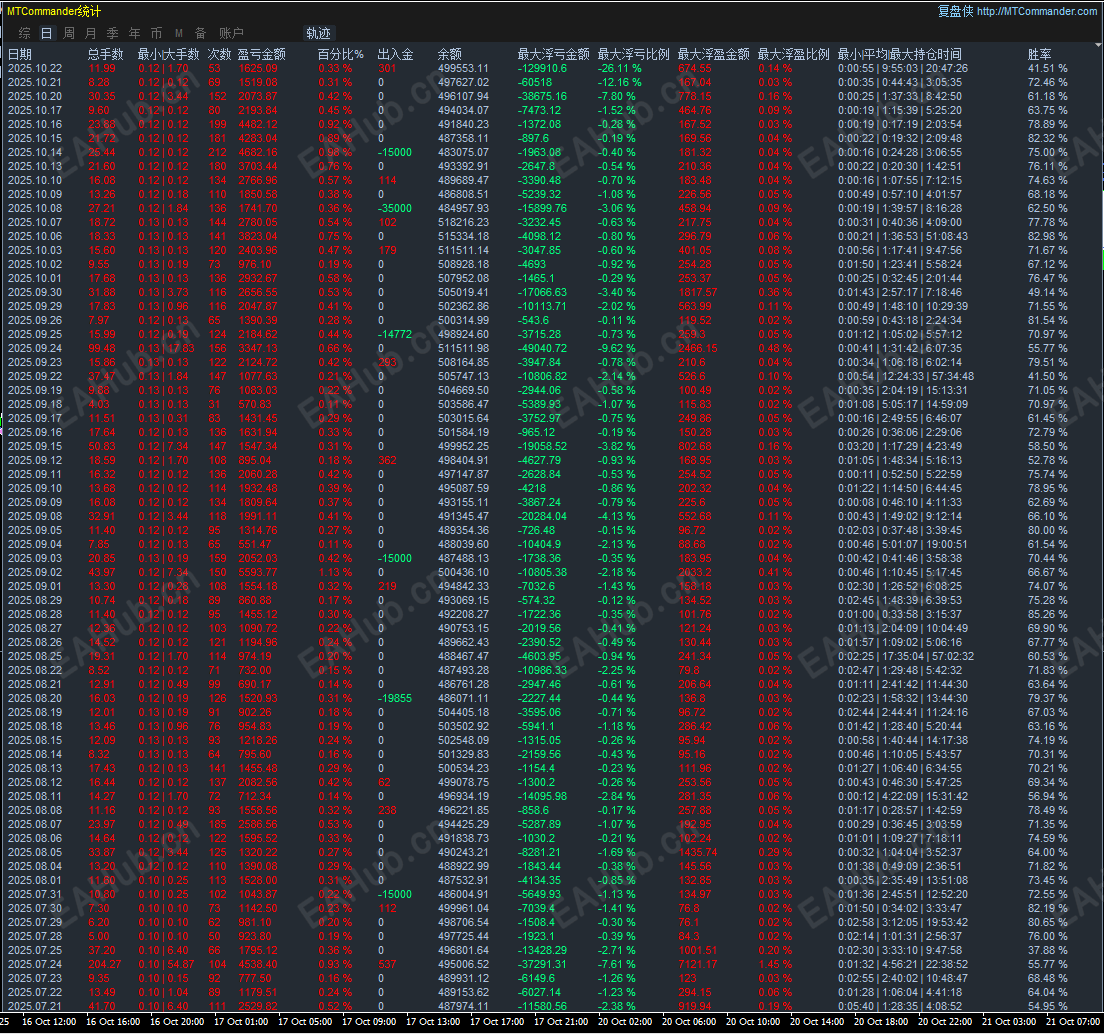Open the M tab
The height and width of the screenshot is (1035, 1104).
pyautogui.click(x=179, y=33)
